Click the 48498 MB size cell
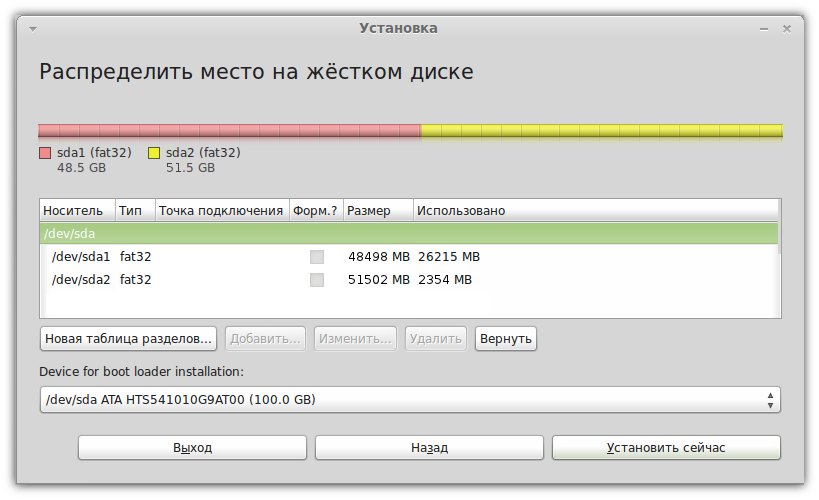The width and height of the screenshot is (819, 500). click(x=379, y=257)
